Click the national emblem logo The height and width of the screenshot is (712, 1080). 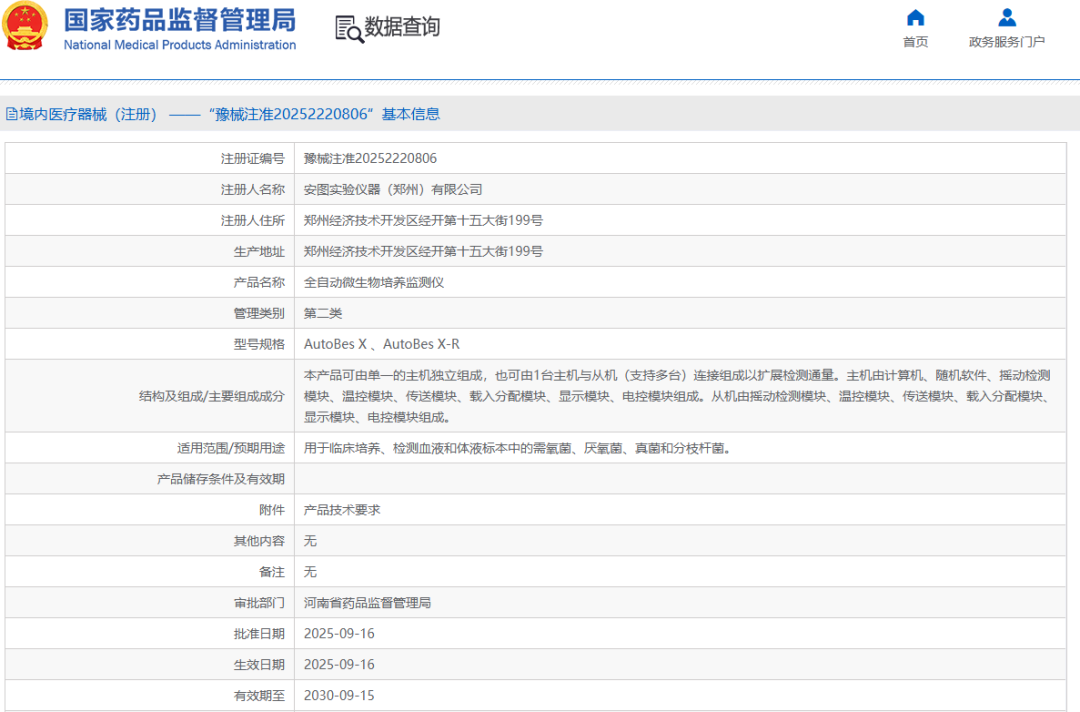pos(25,27)
